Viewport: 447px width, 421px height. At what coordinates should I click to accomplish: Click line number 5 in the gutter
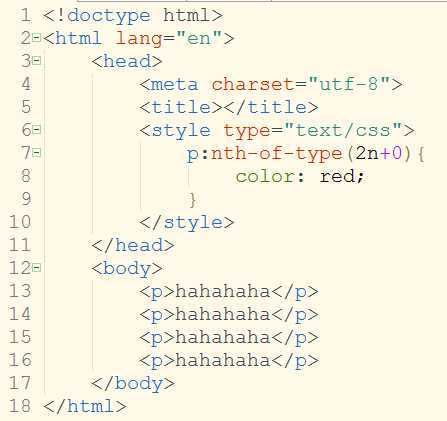coord(26,107)
